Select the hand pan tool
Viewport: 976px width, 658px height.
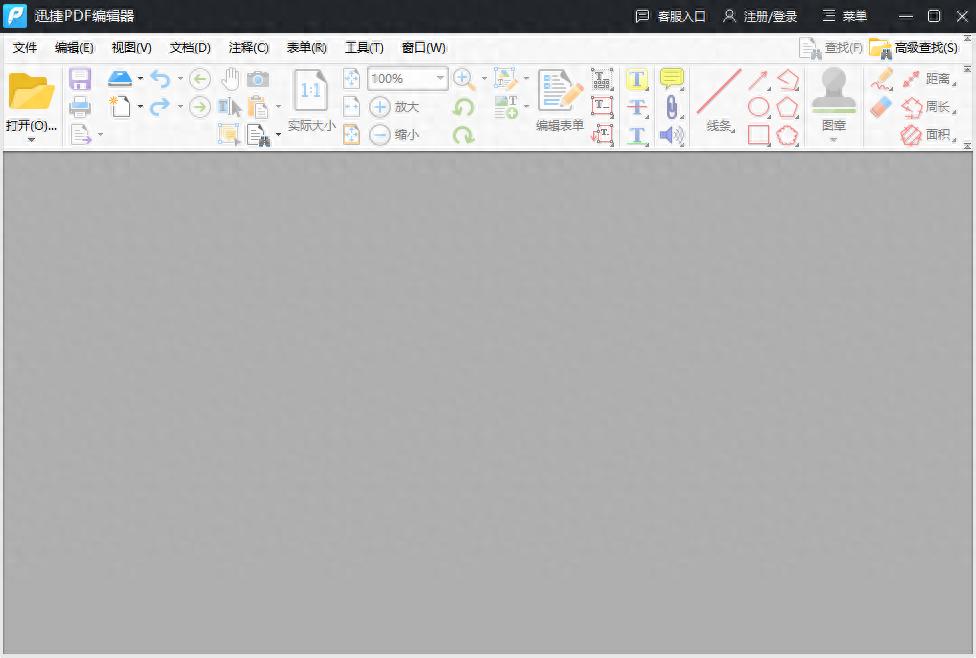(x=230, y=78)
